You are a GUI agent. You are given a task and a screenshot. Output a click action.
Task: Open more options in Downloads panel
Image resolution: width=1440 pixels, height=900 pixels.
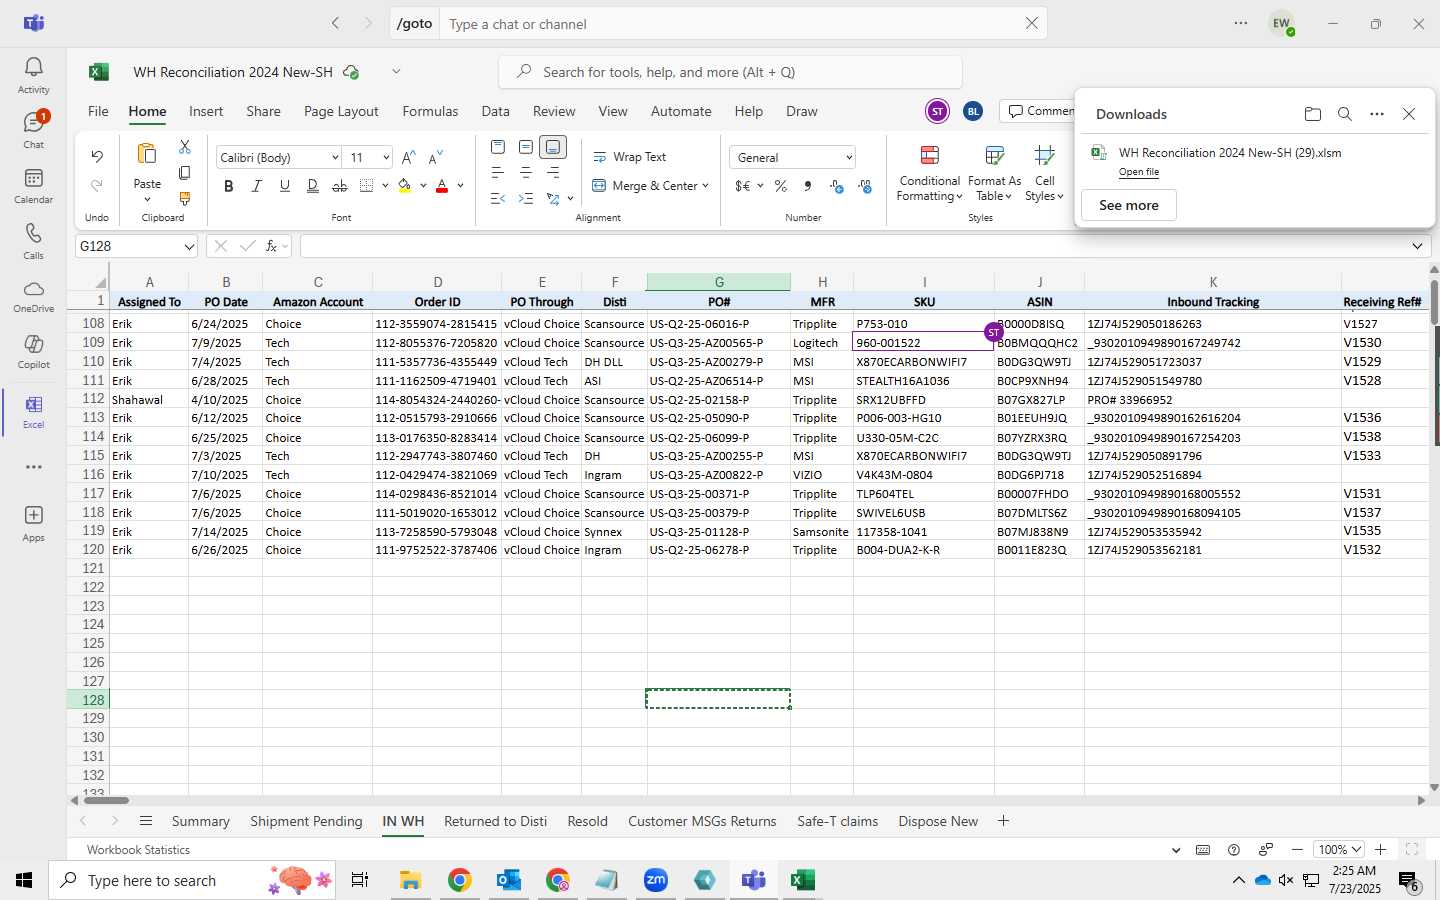point(1377,114)
